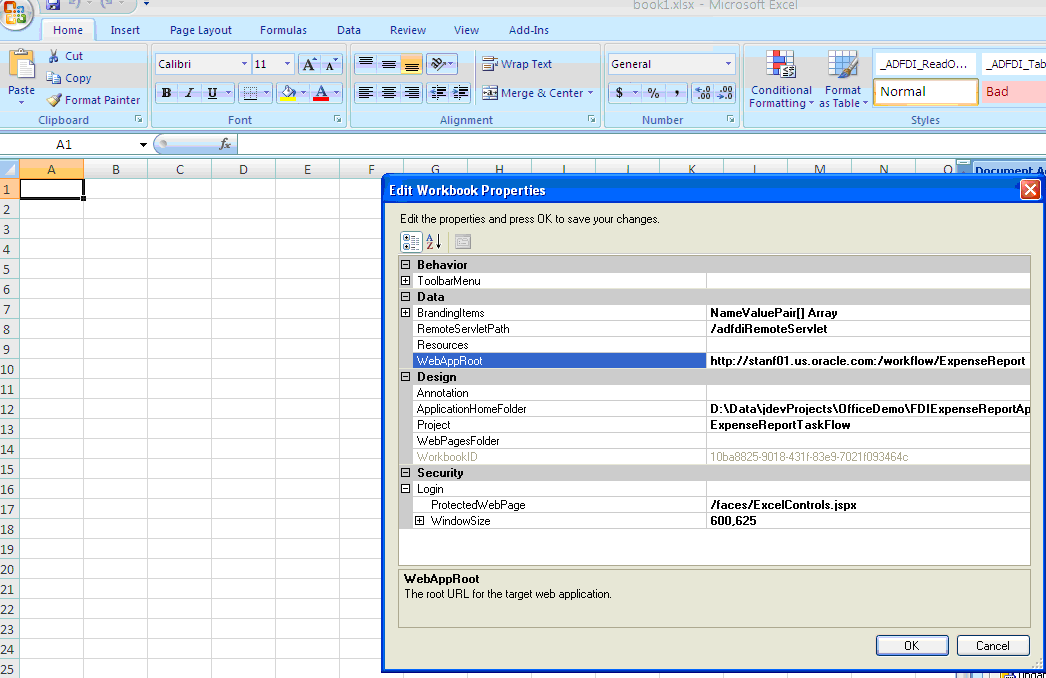
Task: Expand the WindowSize property
Action: (420, 521)
